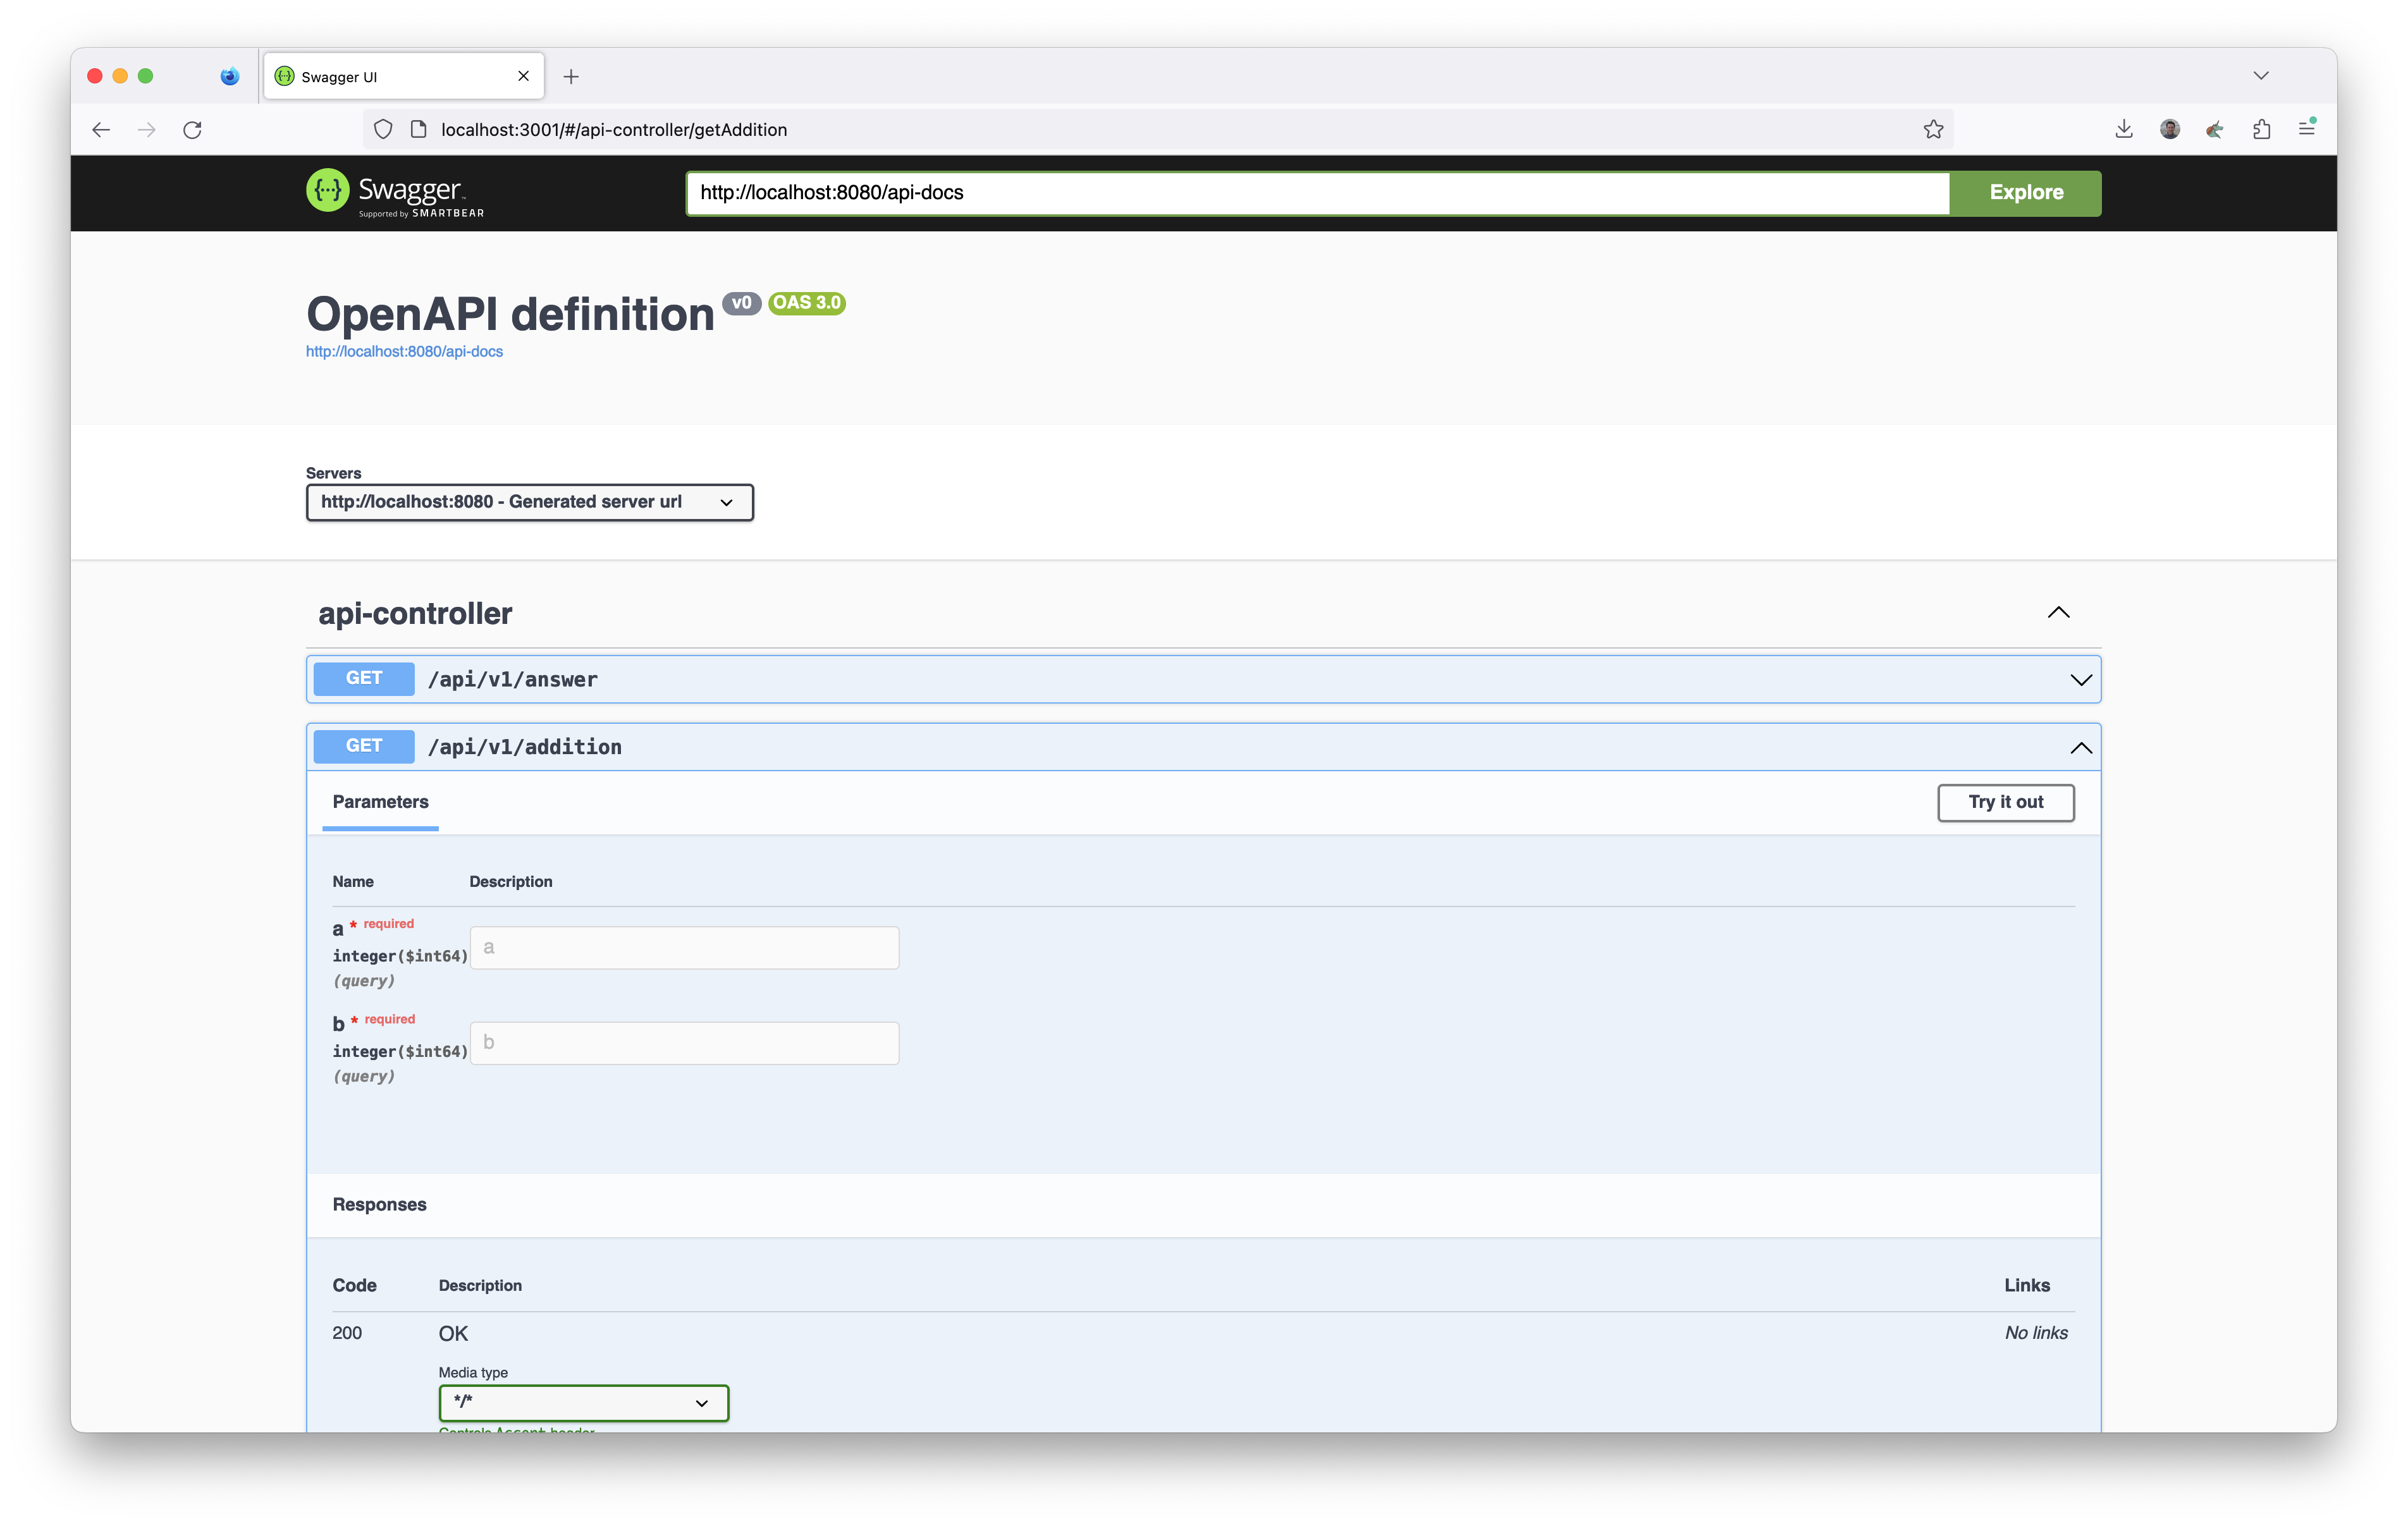
Task: Open the http://localhost:8080/api-docs link
Action: (404, 352)
